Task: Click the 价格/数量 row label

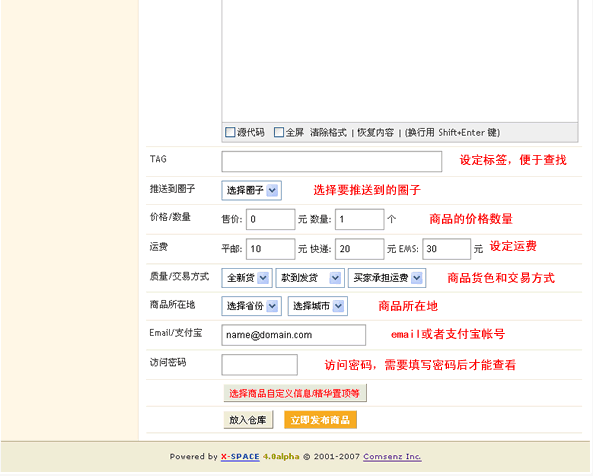Action: (170, 217)
